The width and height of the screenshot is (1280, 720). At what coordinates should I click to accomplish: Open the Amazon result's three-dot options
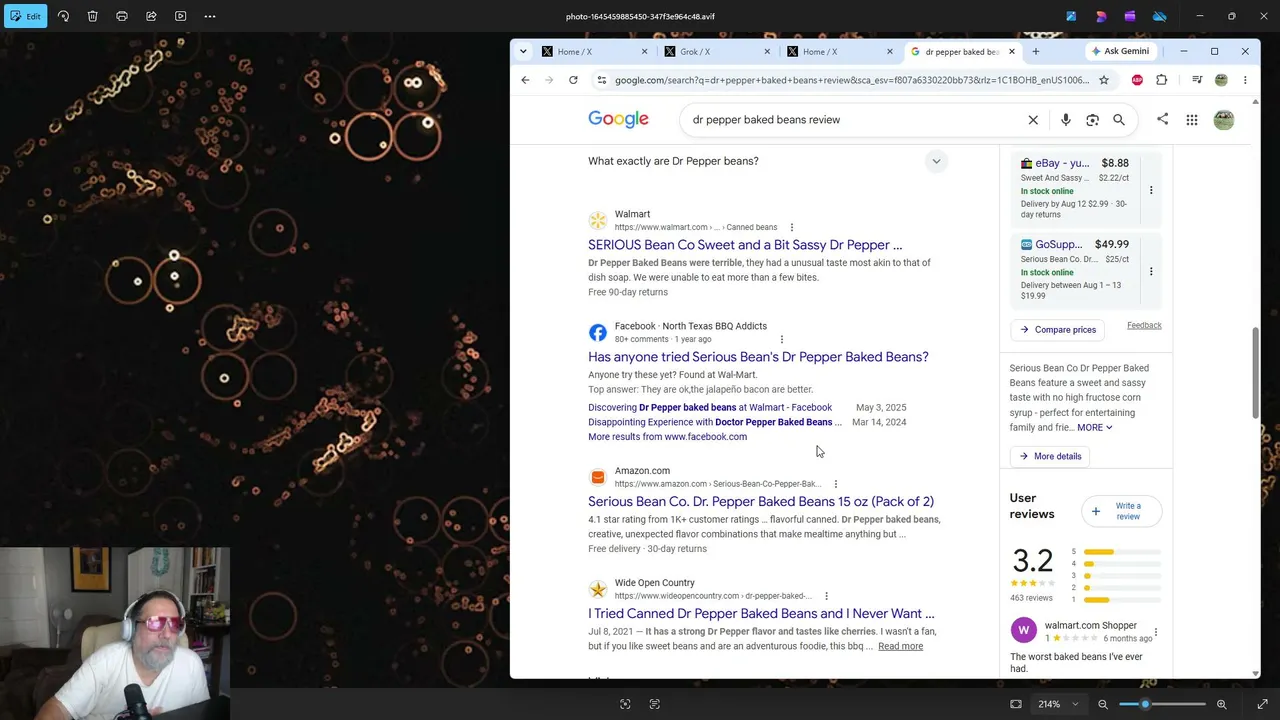[x=835, y=484]
